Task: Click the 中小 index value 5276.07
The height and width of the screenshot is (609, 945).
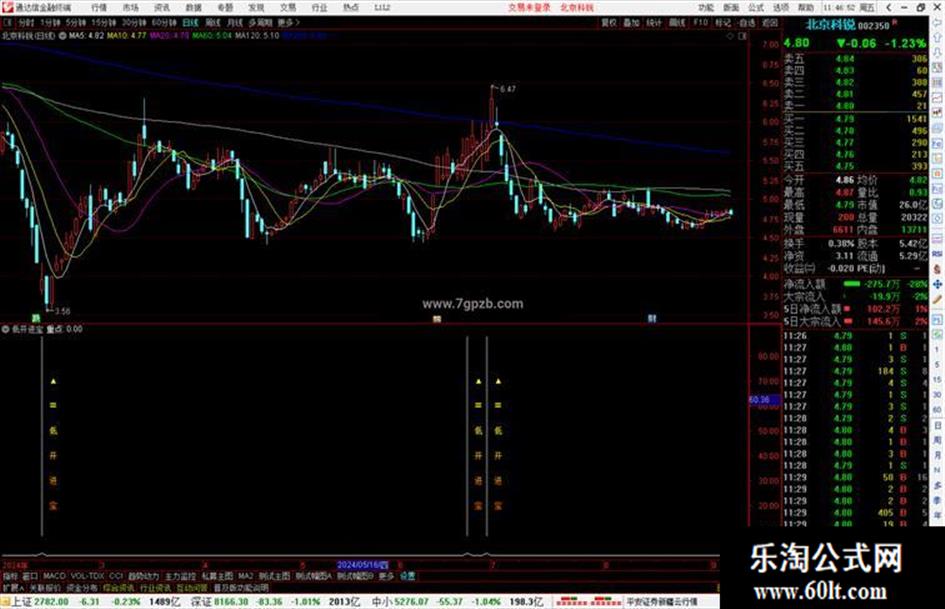Action: click(410, 602)
